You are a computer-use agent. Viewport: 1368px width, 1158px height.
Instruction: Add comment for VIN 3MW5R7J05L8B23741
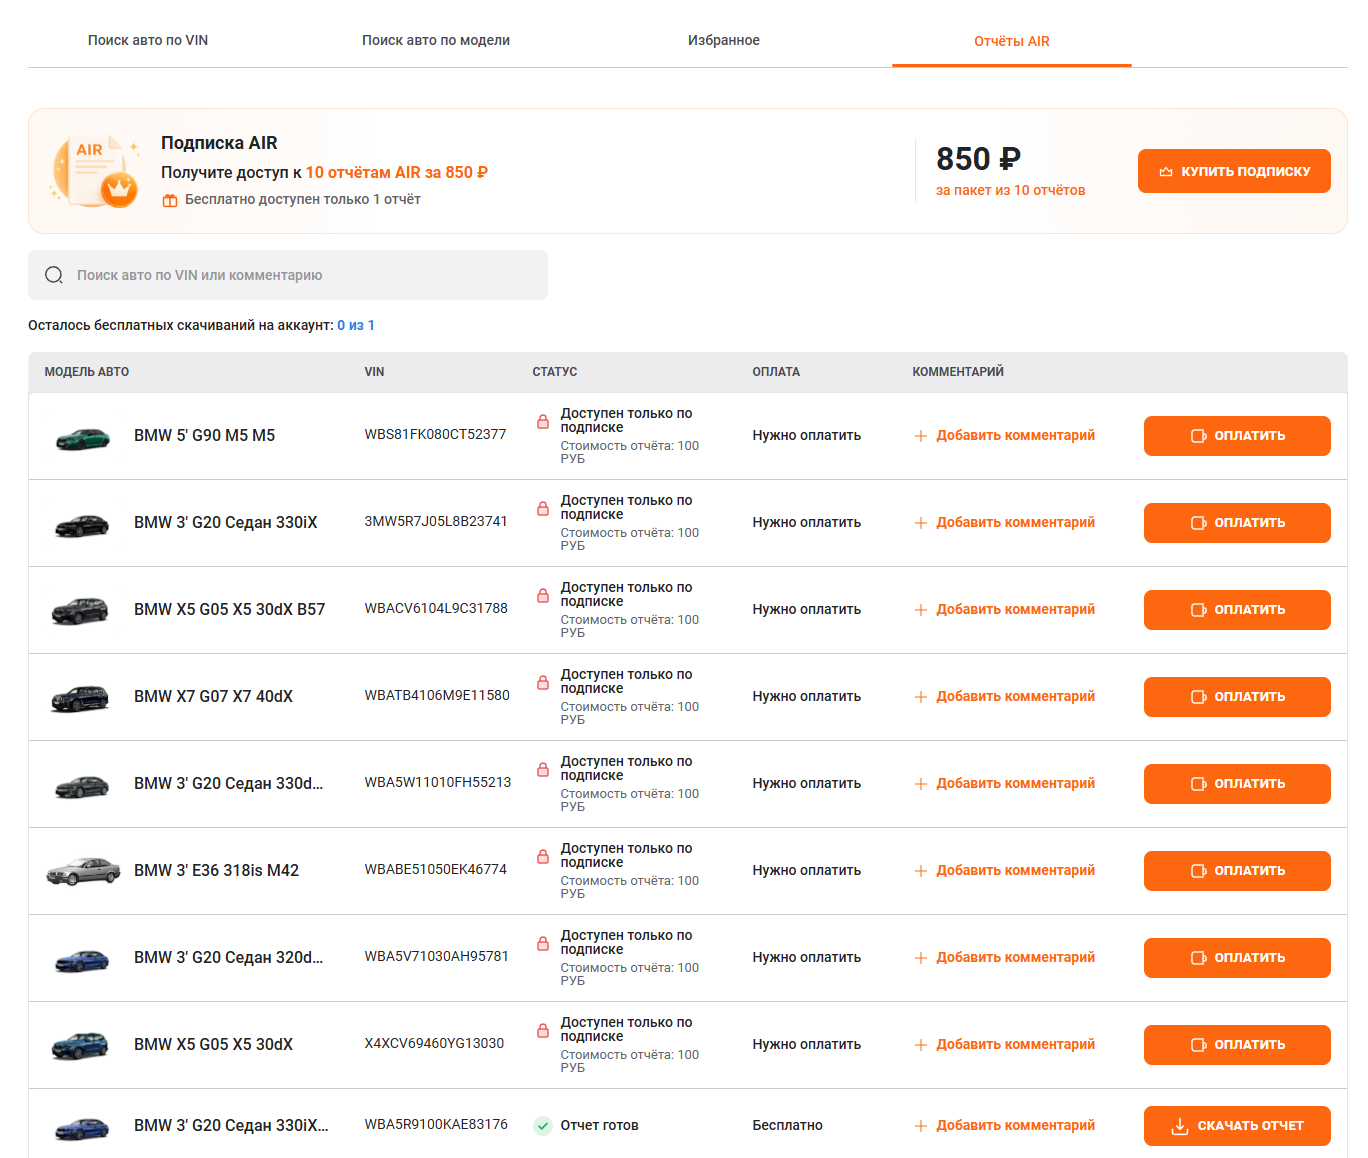(x=1005, y=523)
